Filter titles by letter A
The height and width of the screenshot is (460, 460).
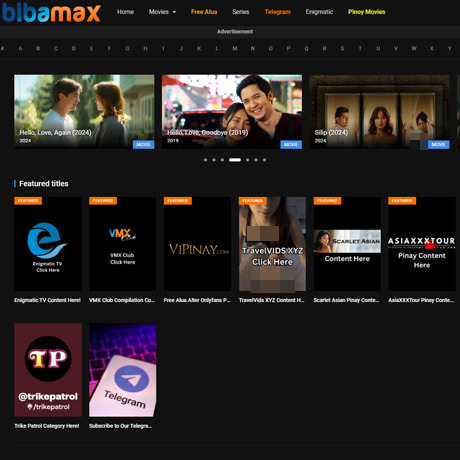point(20,49)
